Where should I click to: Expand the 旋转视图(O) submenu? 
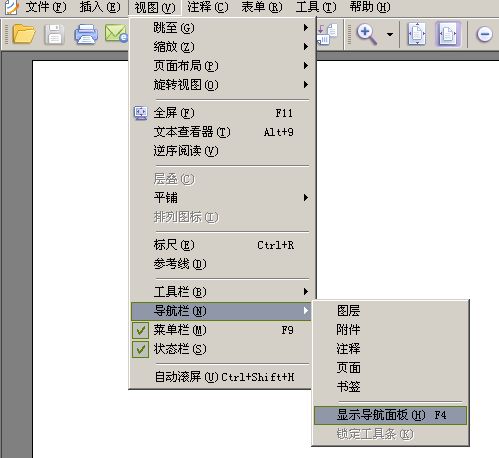point(221,85)
